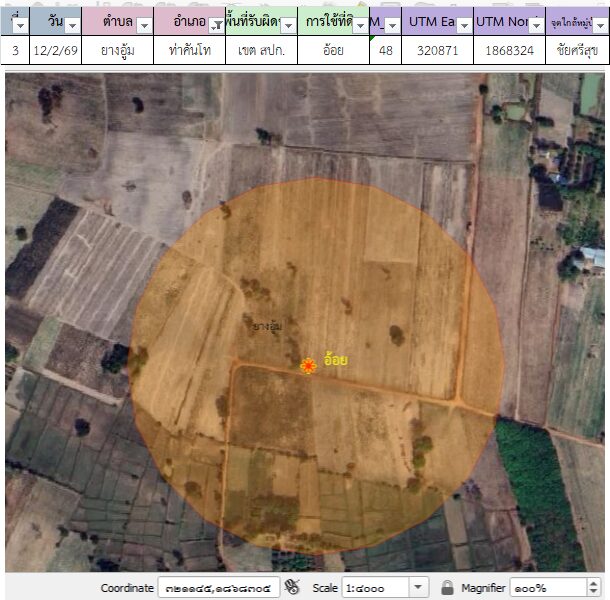Toggle the scale lock padlock icon
Screen dimensions: 610x600
[447, 587]
